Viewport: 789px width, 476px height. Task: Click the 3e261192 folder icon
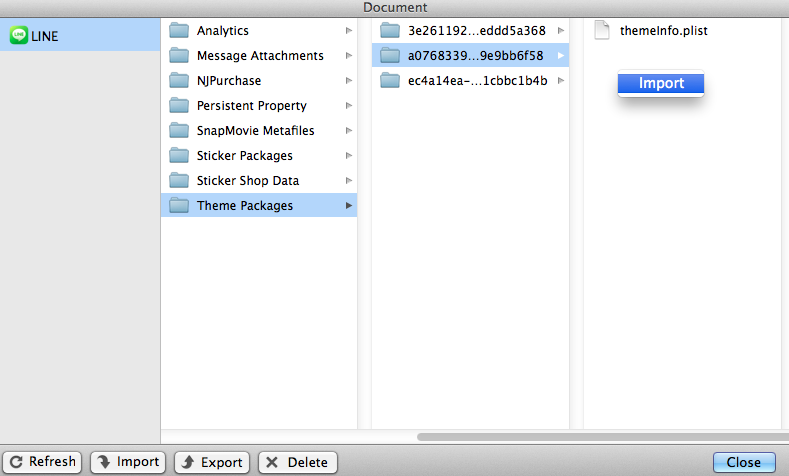(x=390, y=31)
